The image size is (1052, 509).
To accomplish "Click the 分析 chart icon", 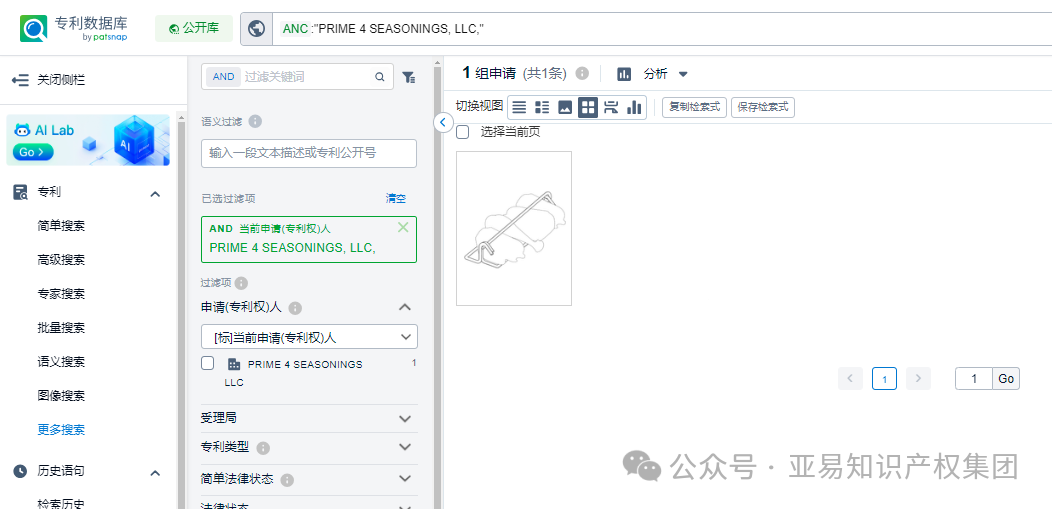I will 624,74.
